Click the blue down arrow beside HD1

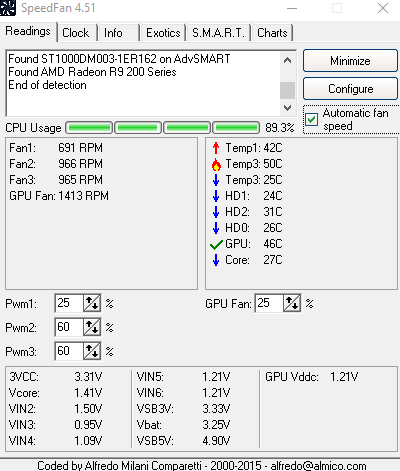[216, 196]
